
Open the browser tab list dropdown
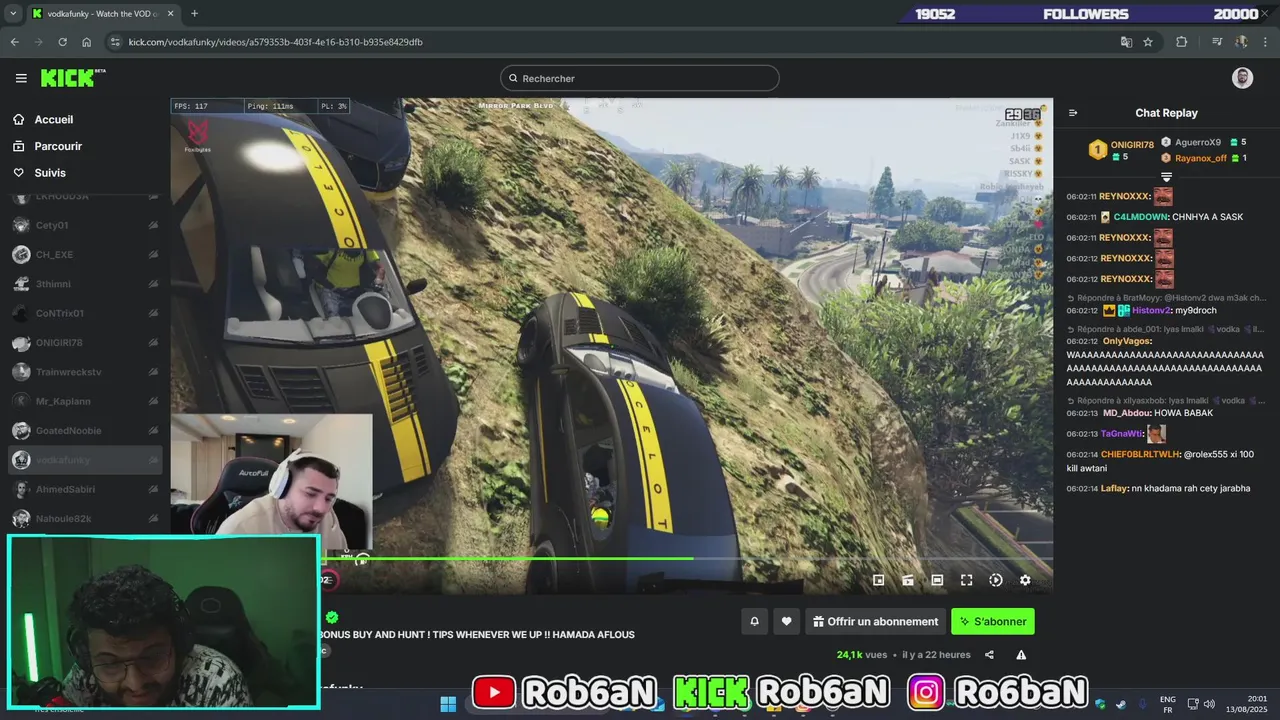13,14
